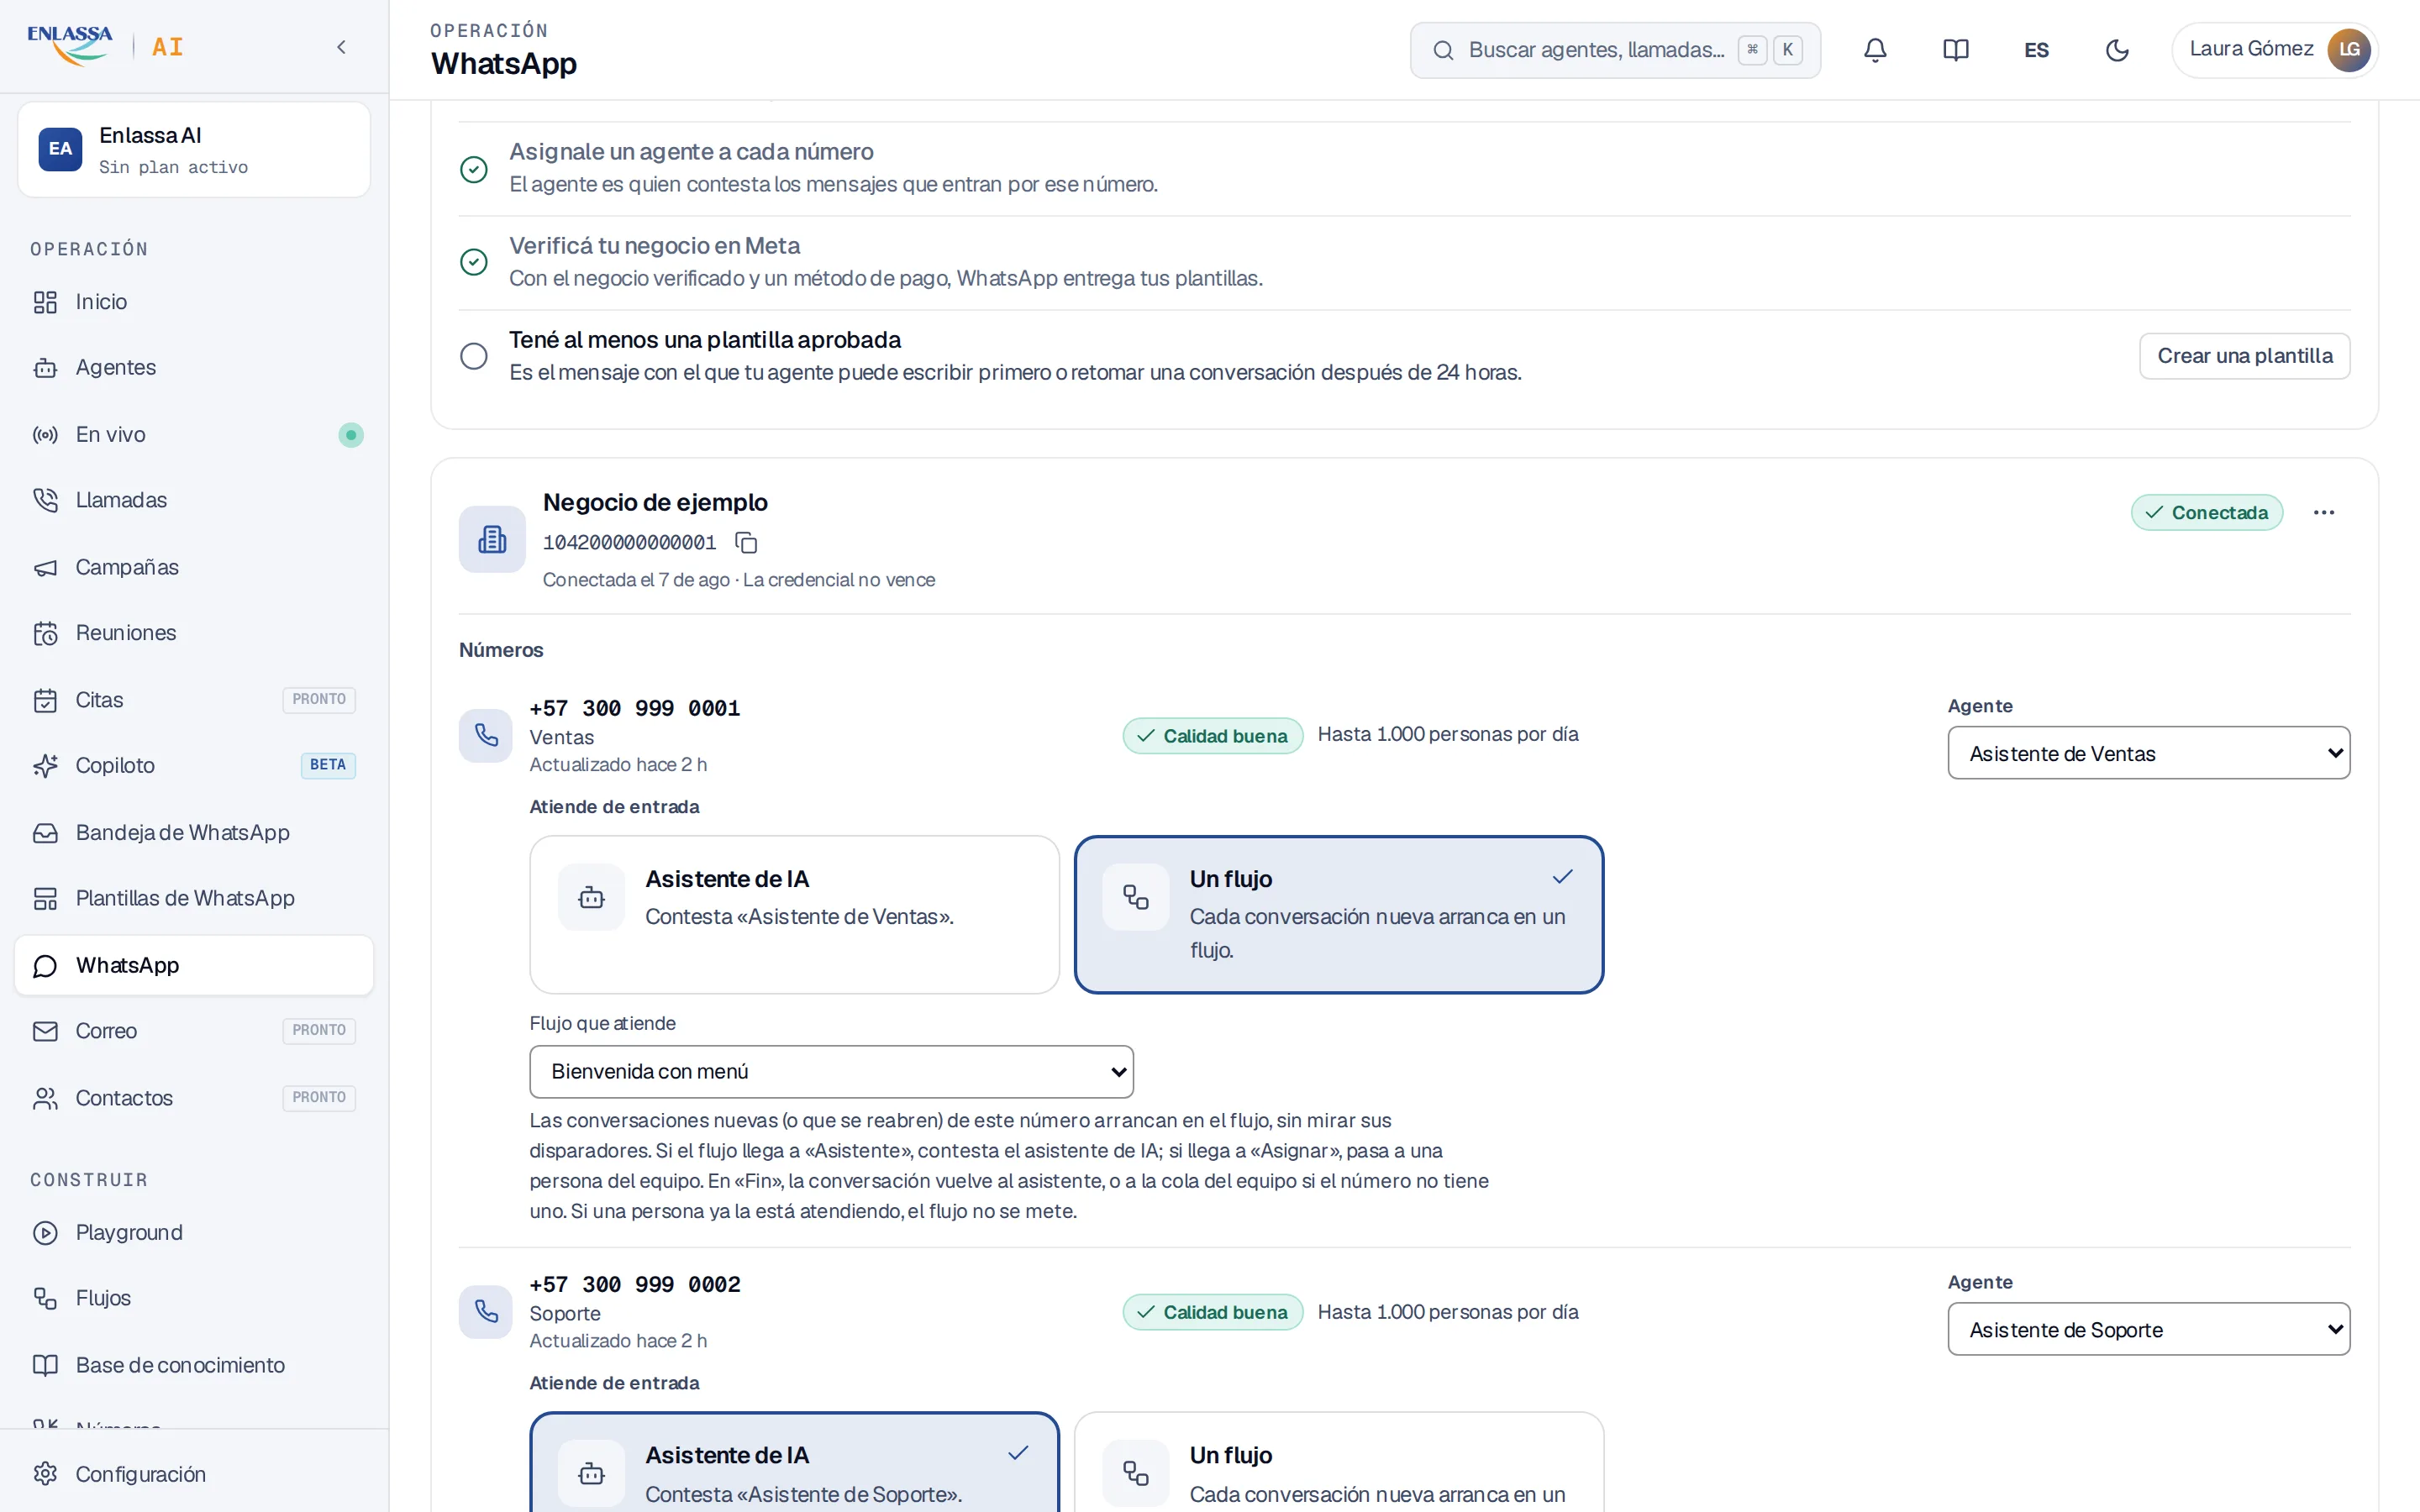Click the Enlassa AI logo

[106, 46]
